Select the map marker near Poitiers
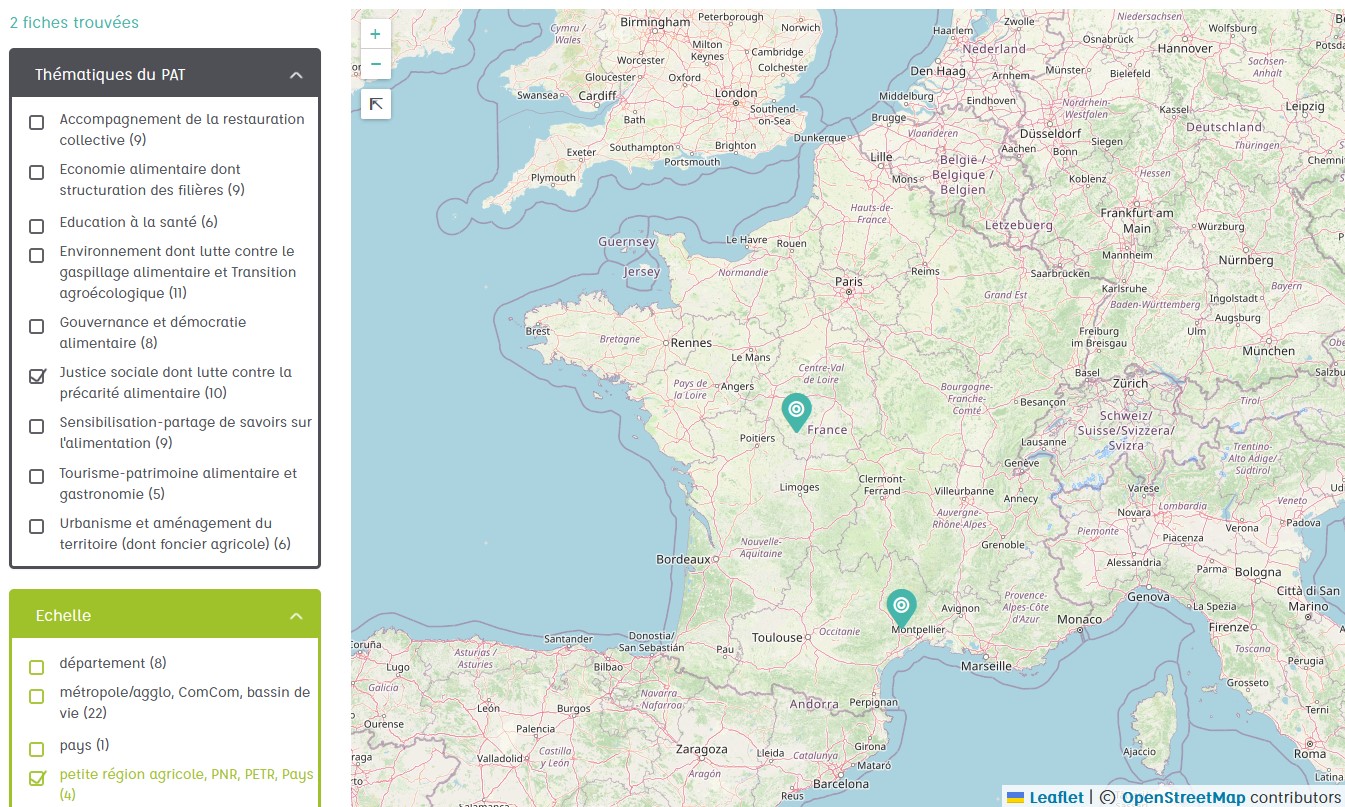The width and height of the screenshot is (1345, 807). point(796,412)
